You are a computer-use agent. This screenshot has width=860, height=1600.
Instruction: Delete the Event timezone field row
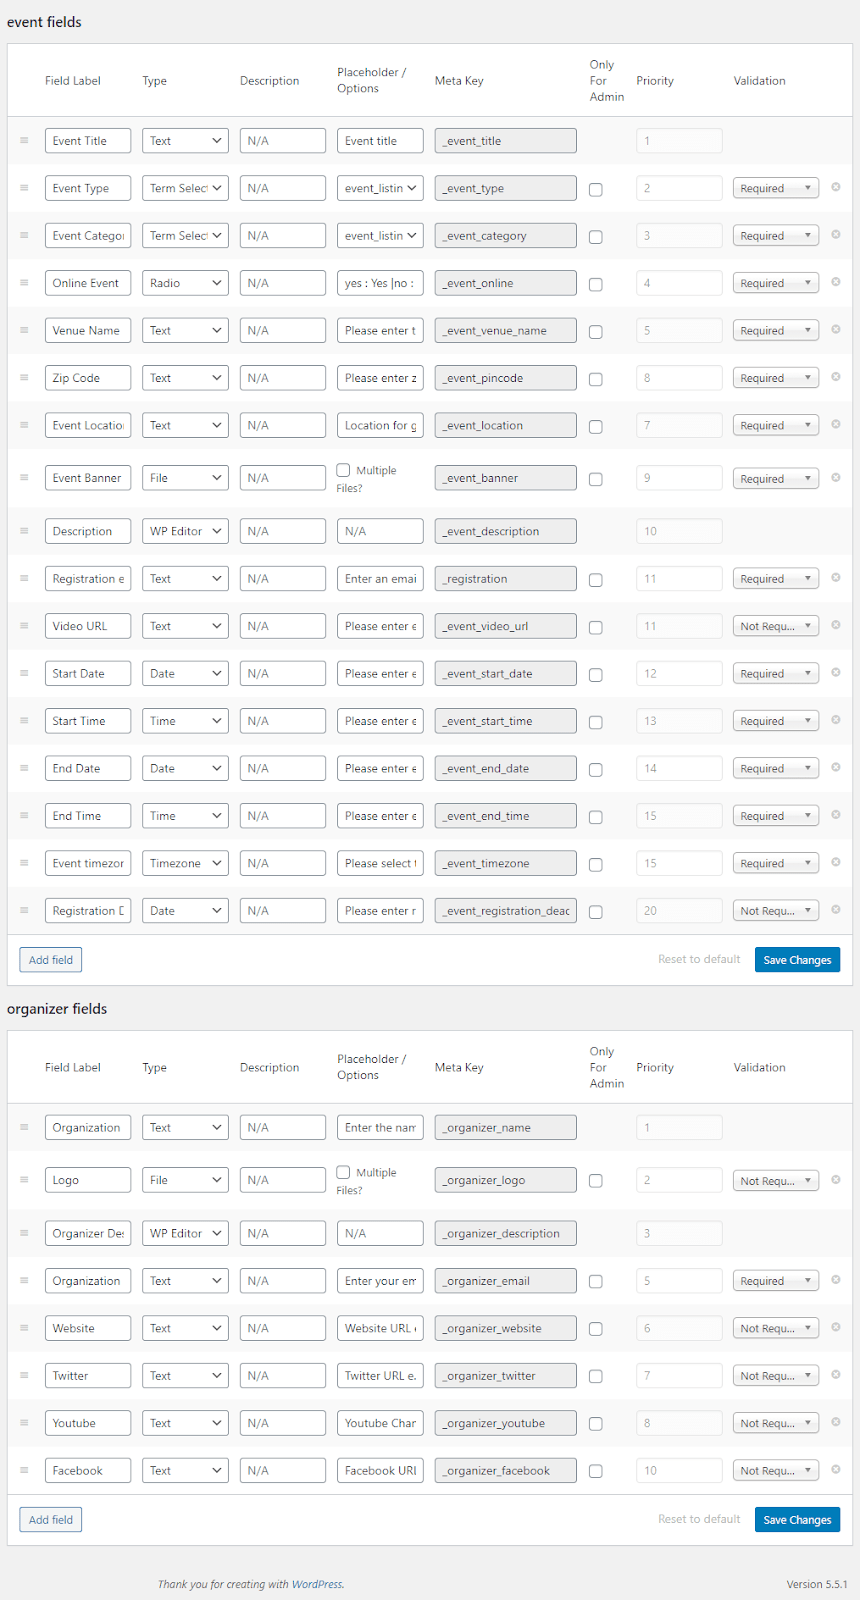[835, 863]
